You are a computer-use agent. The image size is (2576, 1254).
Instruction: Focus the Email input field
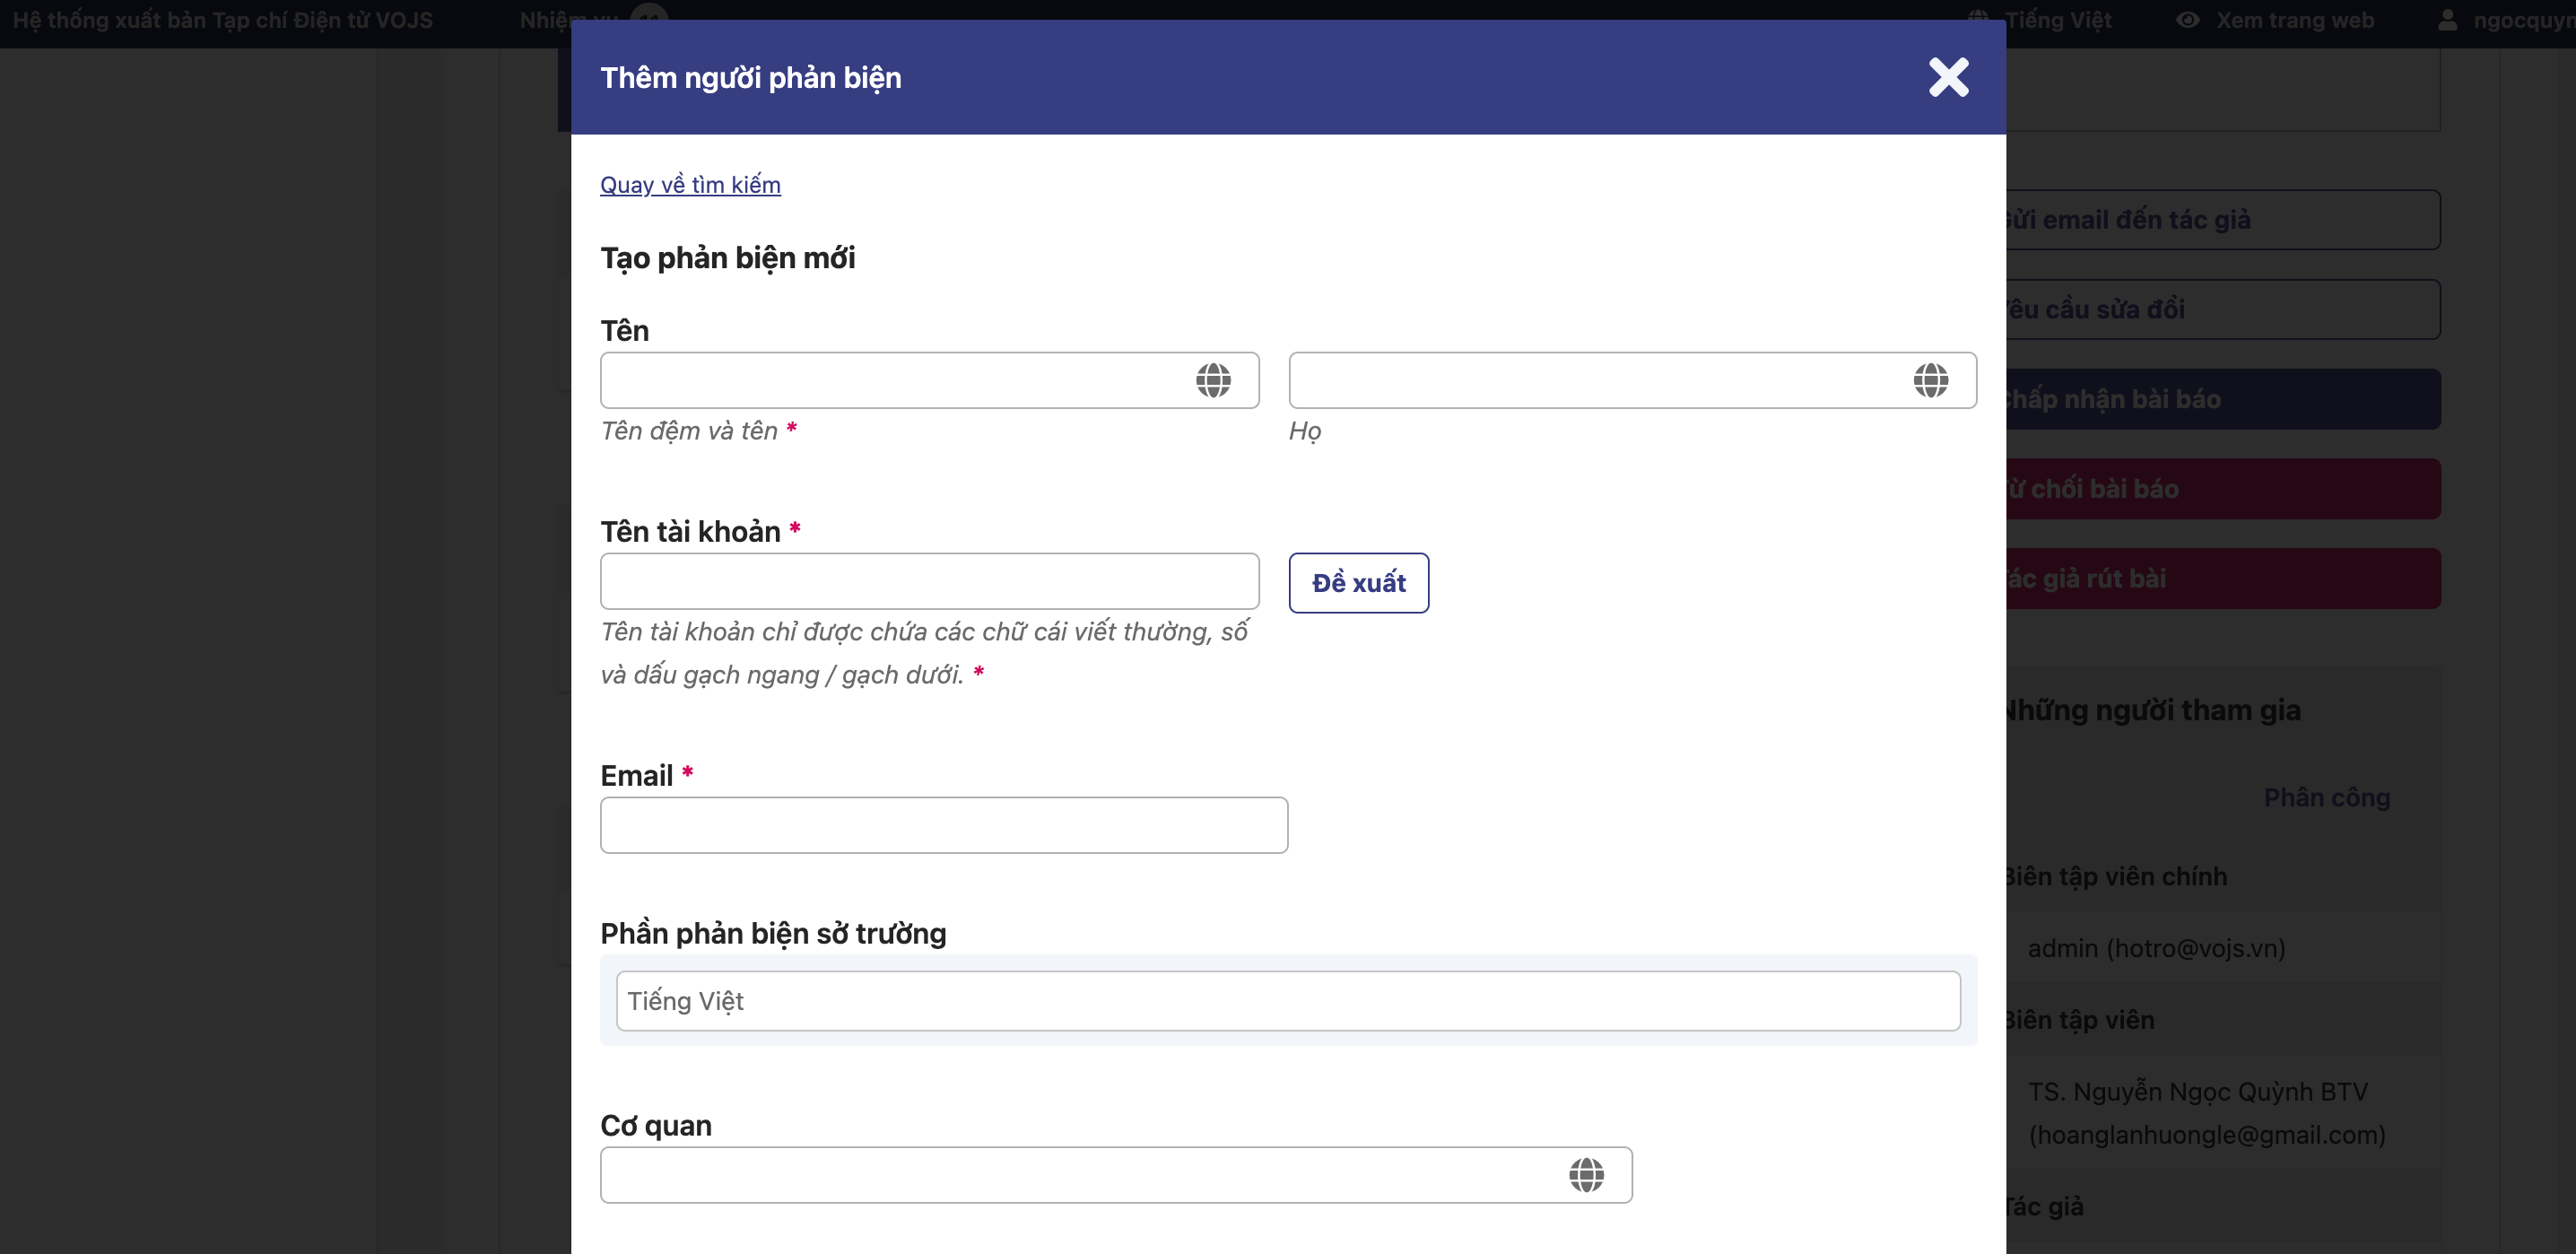pos(943,825)
